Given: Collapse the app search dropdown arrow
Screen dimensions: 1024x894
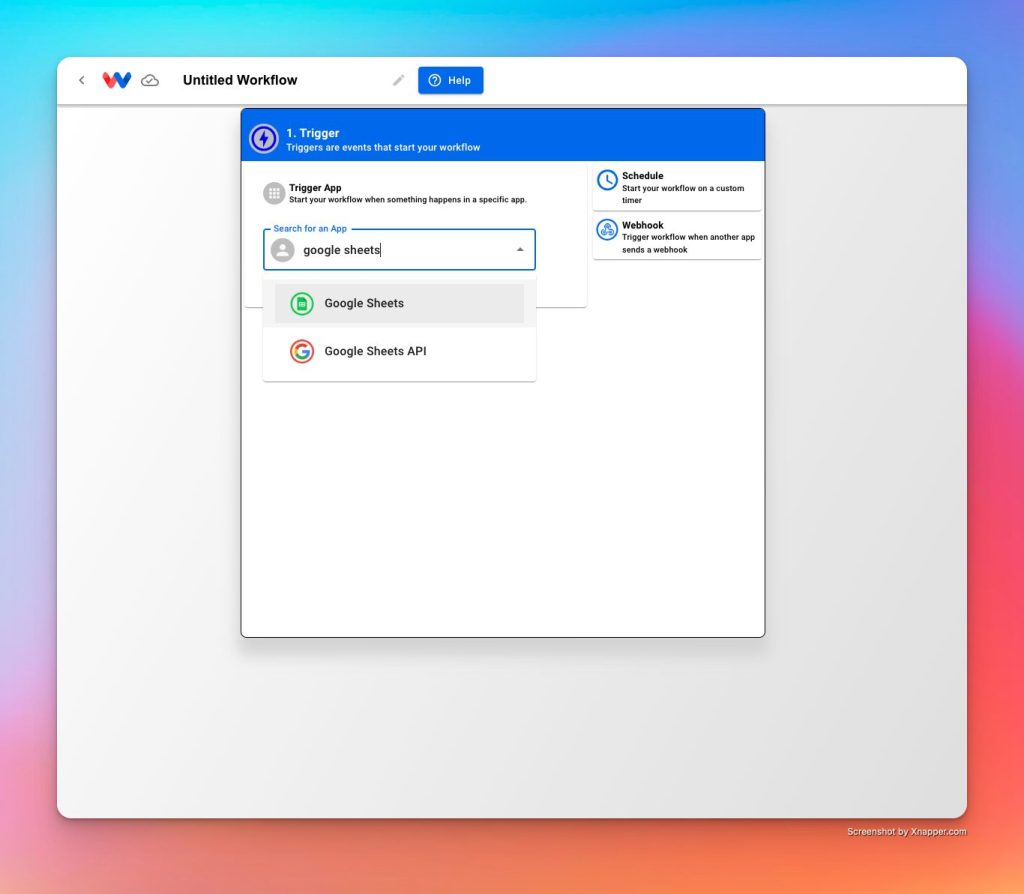Looking at the screenshot, I should coord(520,249).
